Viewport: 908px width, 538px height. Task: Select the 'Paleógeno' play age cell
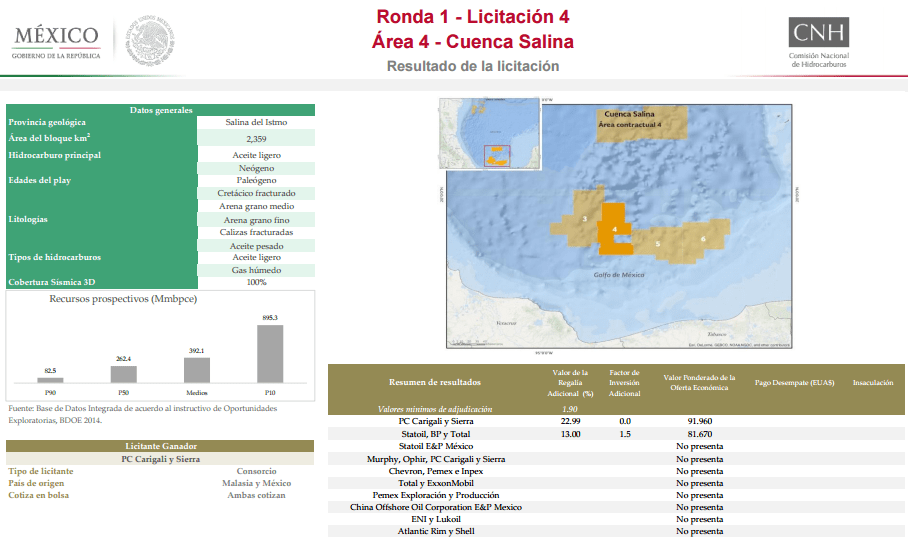click(256, 180)
